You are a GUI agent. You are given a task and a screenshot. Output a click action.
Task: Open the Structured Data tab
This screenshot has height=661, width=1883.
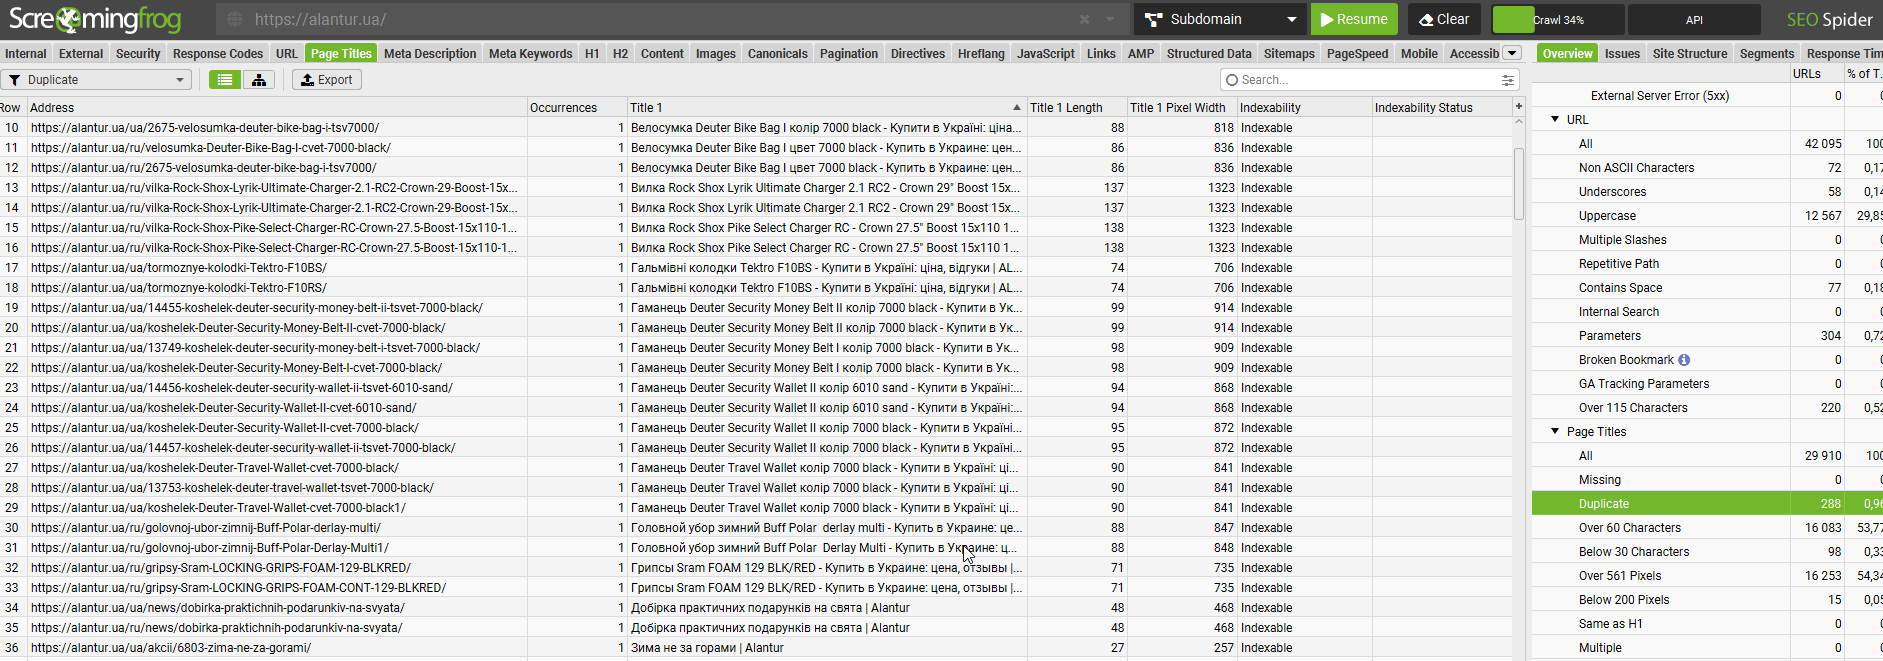click(1209, 54)
